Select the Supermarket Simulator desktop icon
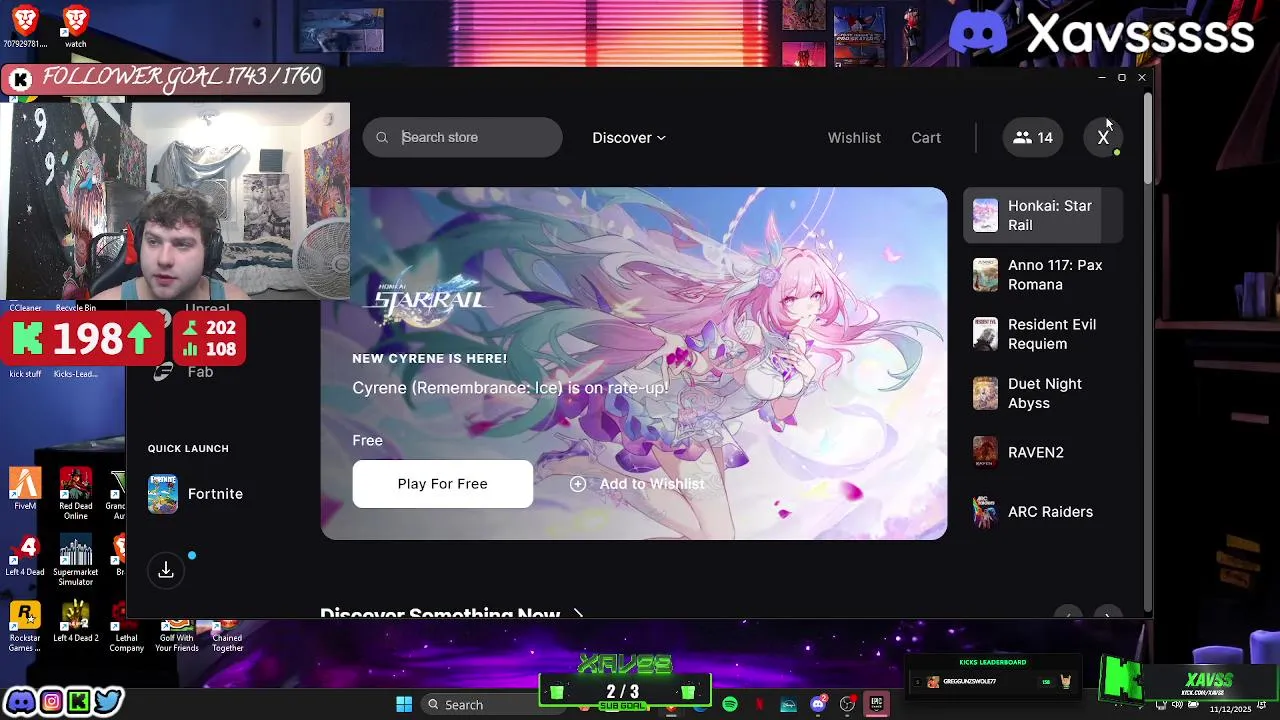This screenshot has height=720, width=1280. (76, 561)
